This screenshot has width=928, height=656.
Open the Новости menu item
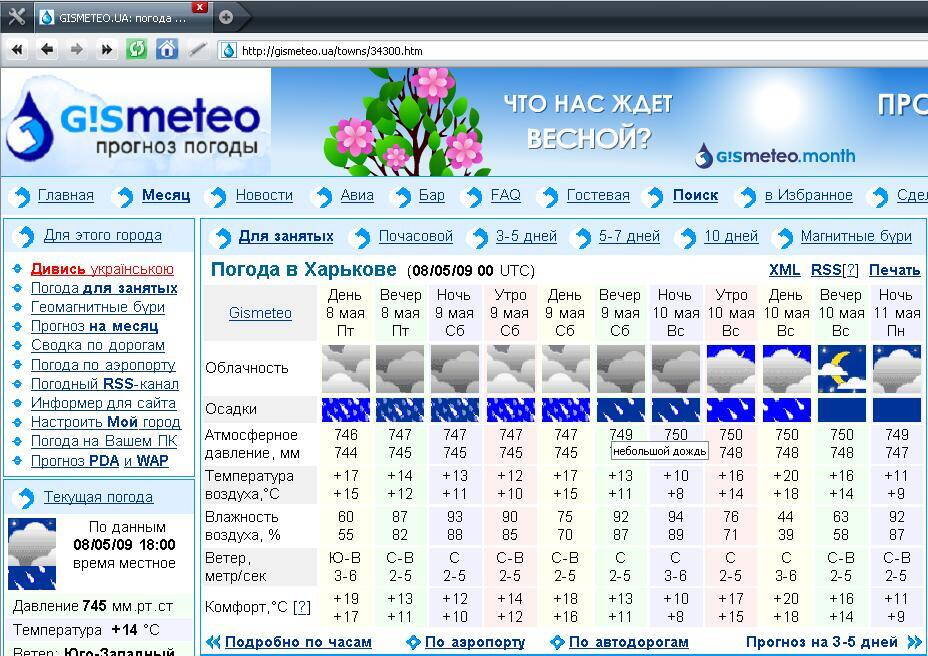point(264,195)
